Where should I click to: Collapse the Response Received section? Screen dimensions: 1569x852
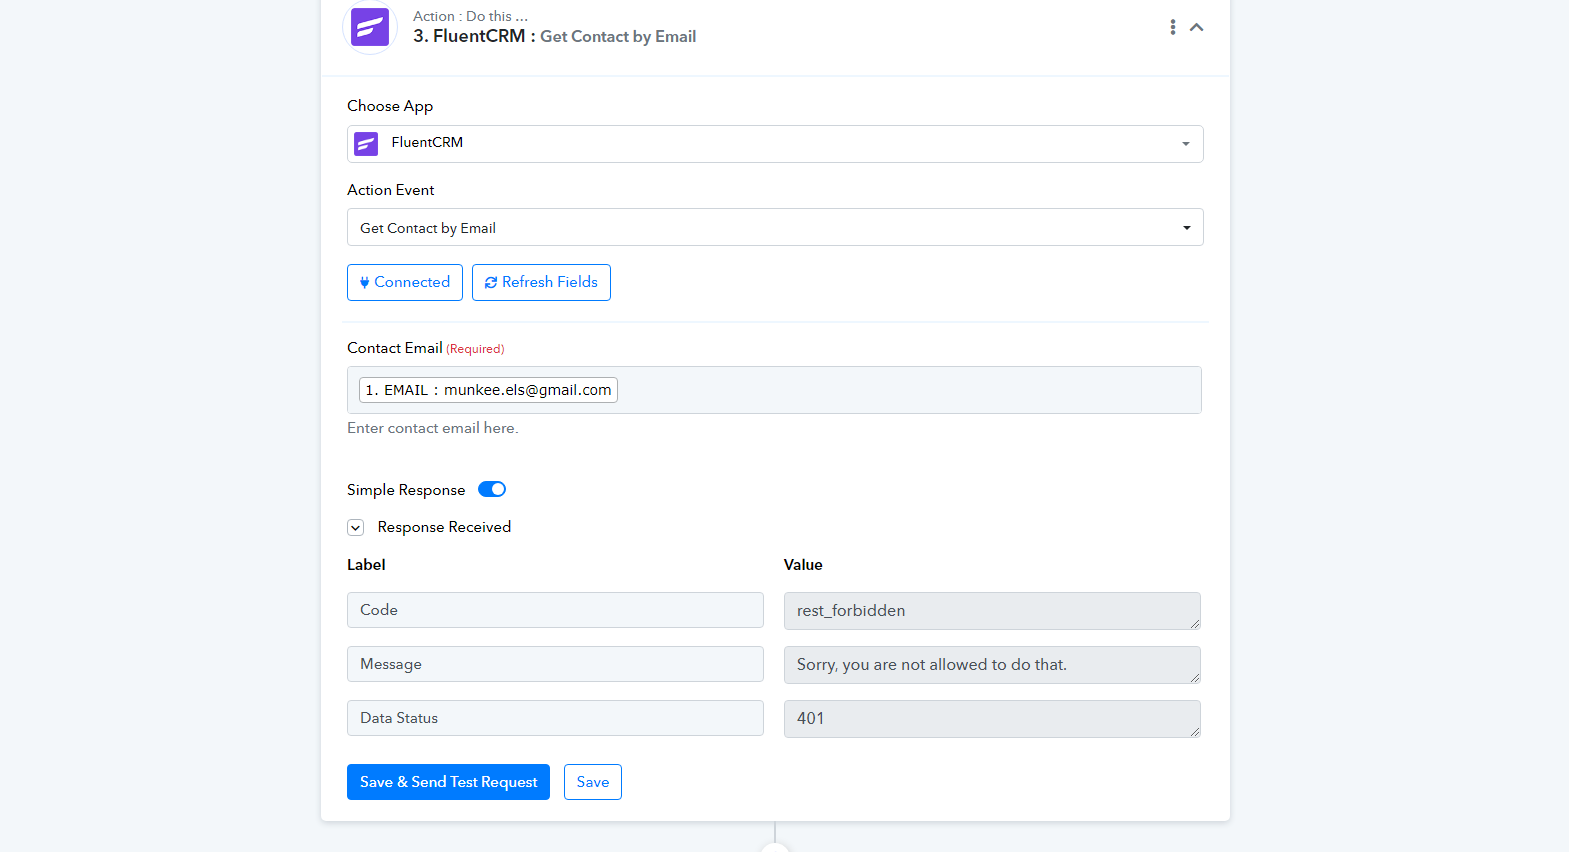click(x=355, y=527)
